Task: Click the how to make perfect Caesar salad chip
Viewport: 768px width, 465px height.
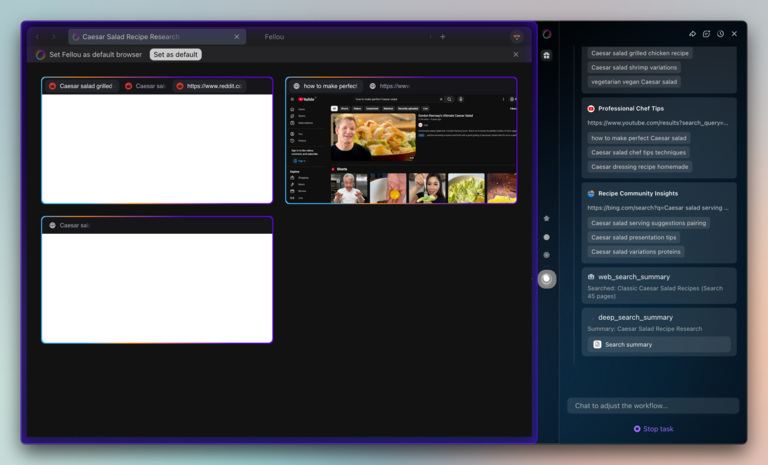Action: [639, 138]
